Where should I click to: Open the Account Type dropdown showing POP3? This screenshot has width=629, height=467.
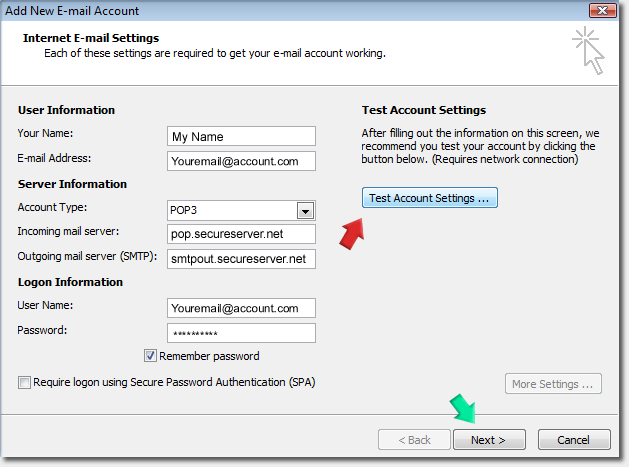306,211
